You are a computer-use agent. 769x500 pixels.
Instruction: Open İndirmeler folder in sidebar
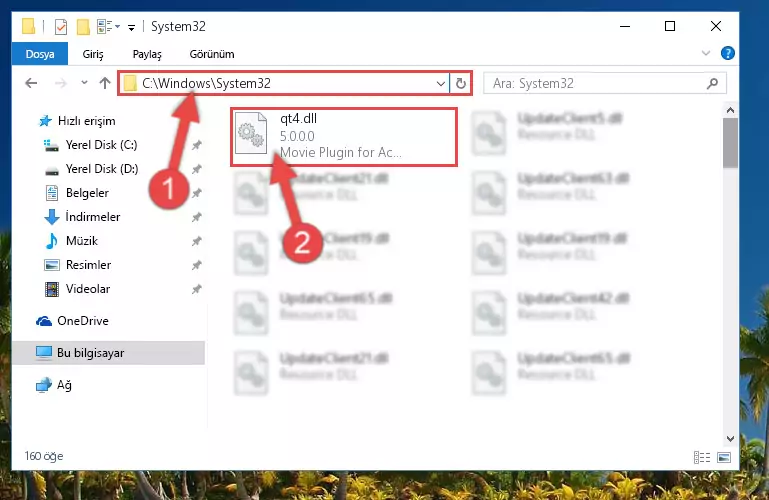pyautogui.click(x=82, y=217)
